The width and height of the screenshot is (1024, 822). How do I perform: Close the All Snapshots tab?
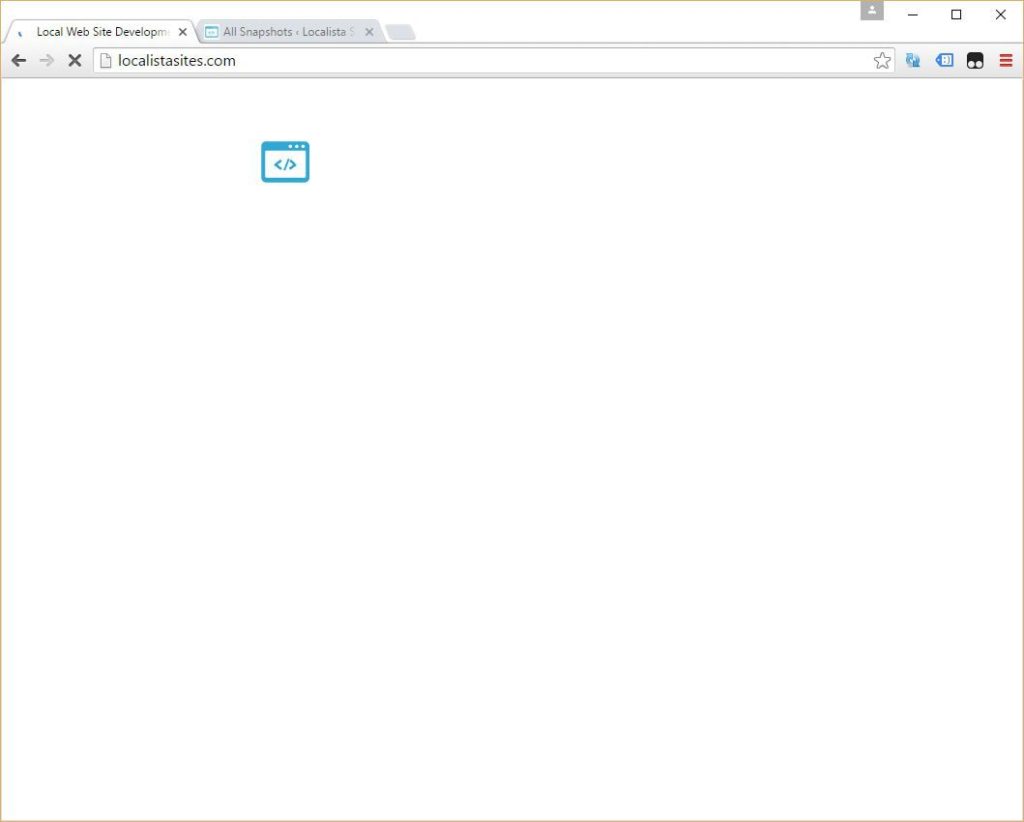(369, 32)
